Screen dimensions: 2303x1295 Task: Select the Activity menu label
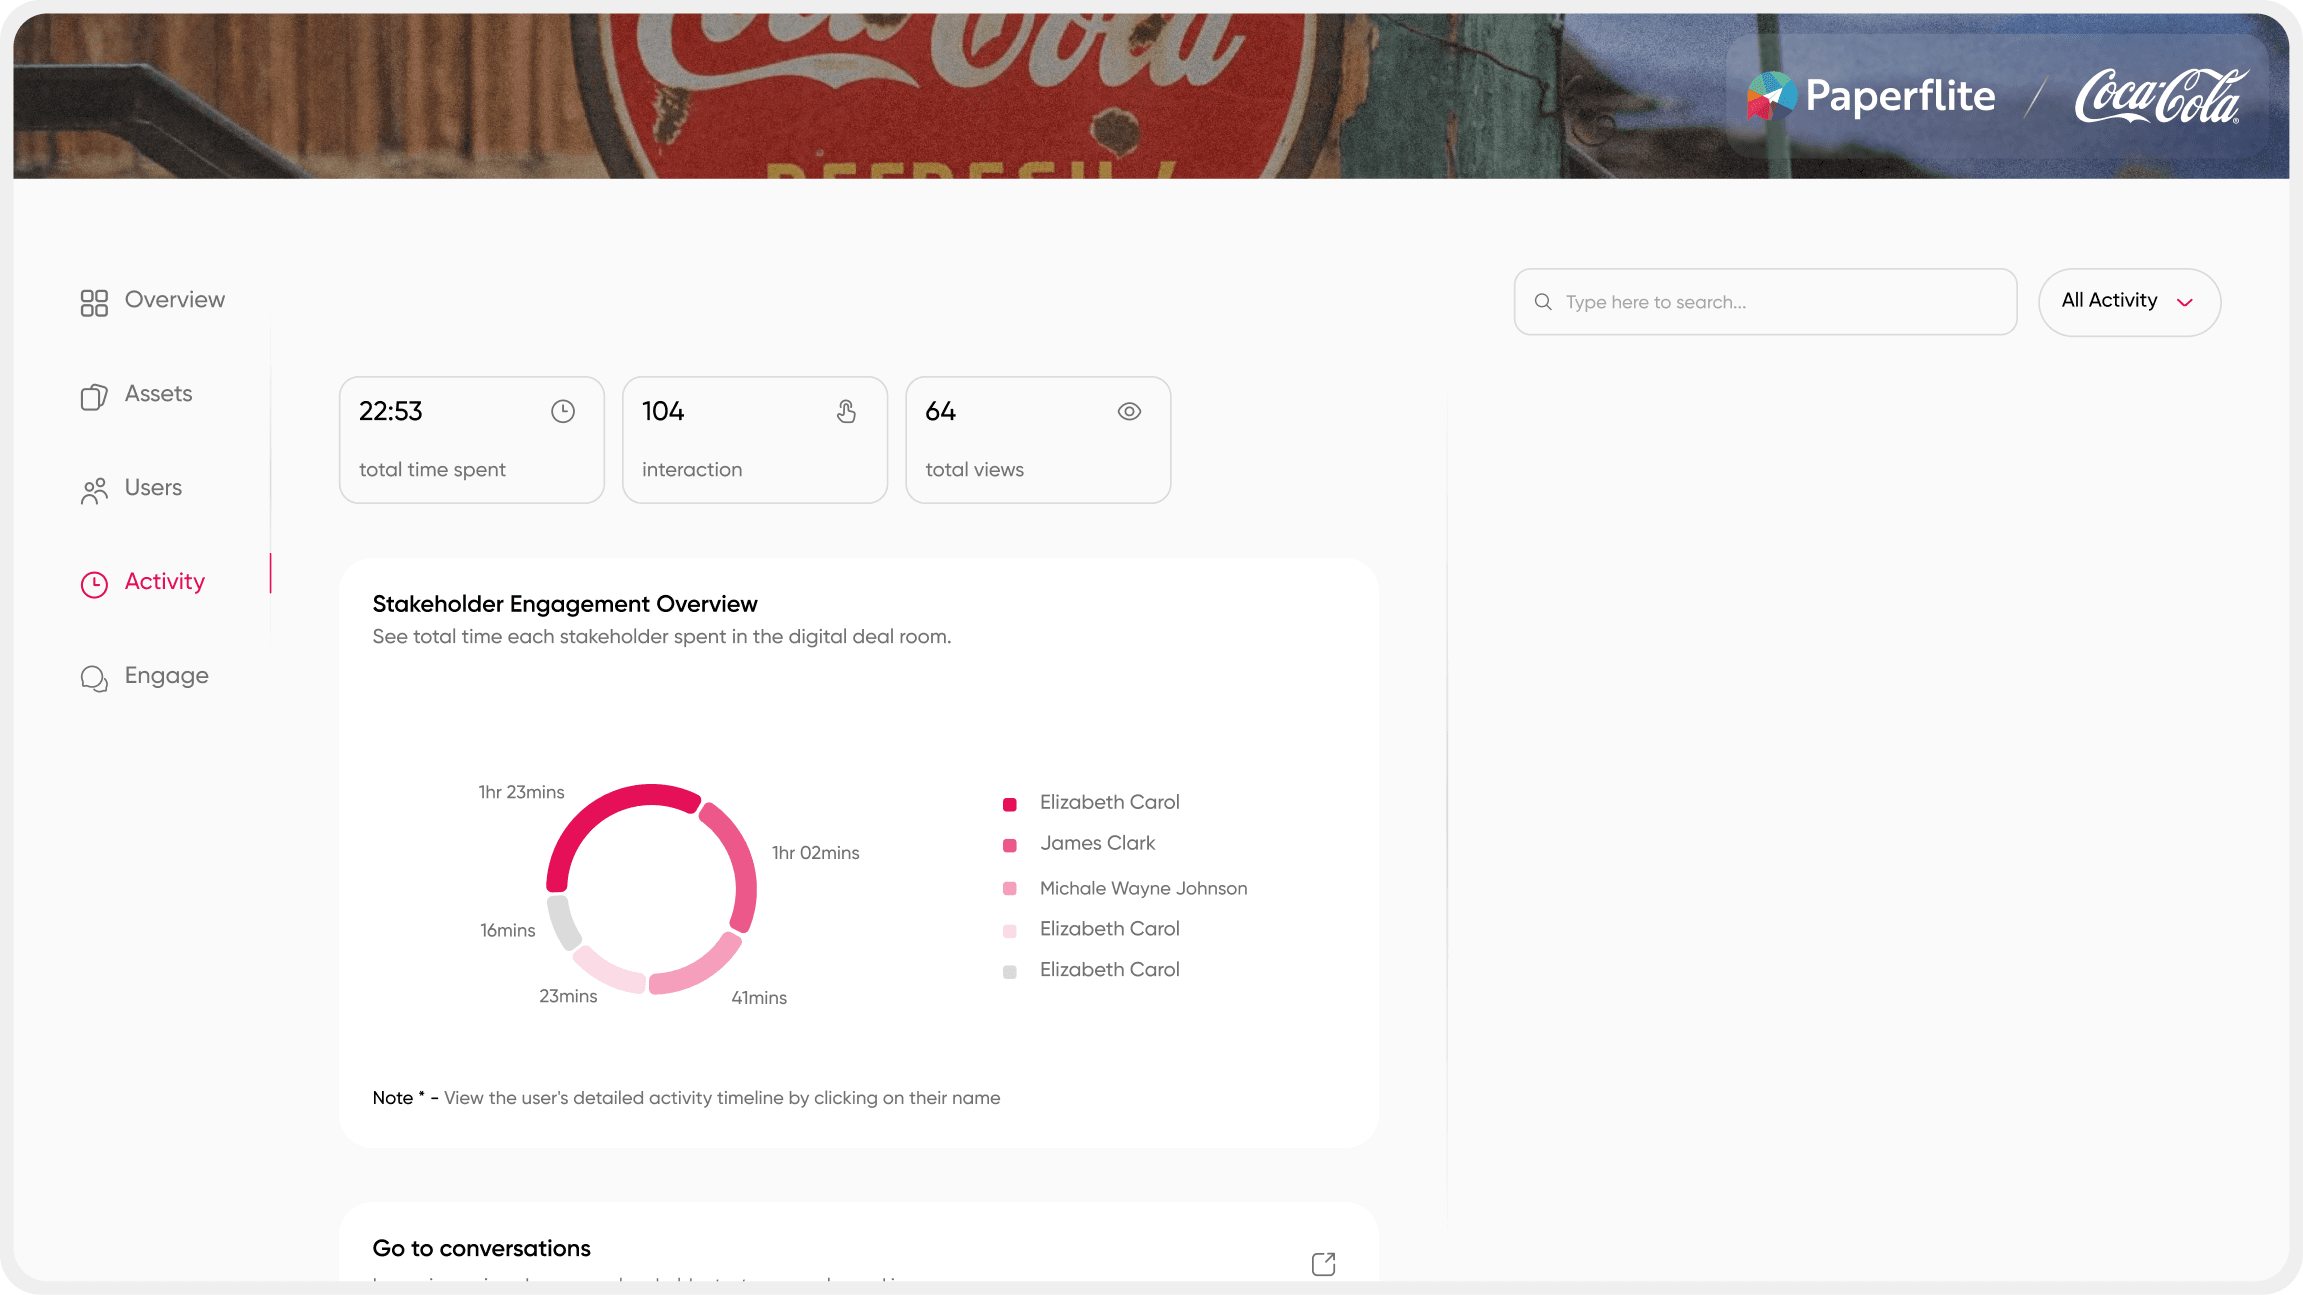pyautogui.click(x=165, y=581)
